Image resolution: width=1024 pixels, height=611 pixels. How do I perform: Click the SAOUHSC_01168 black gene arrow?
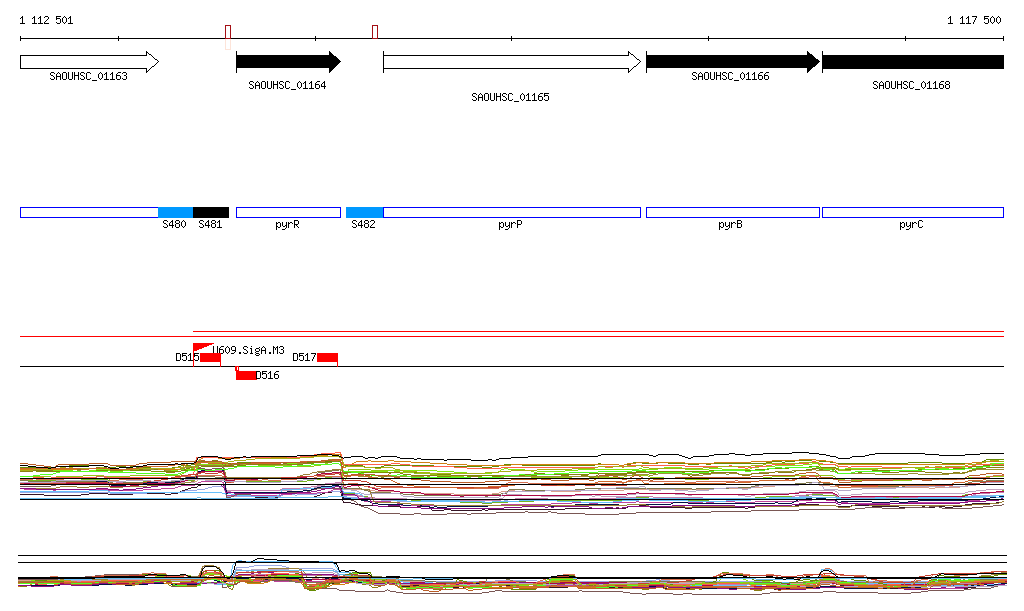click(911, 62)
